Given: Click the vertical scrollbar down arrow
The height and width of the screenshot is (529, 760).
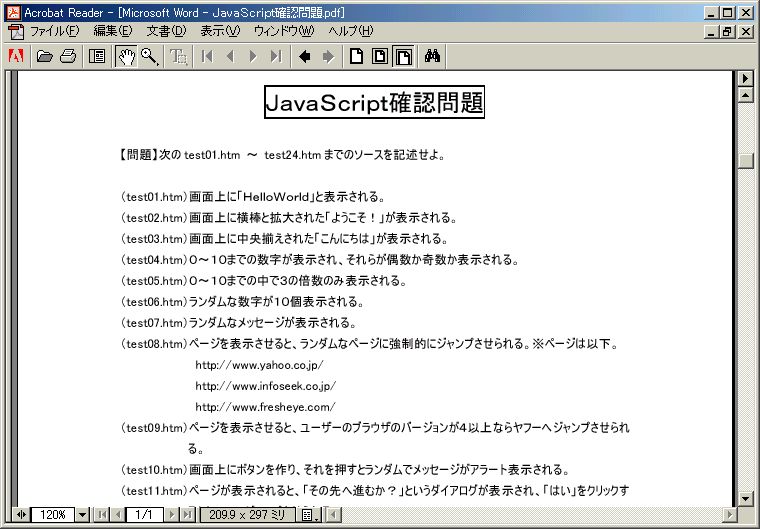Looking at the screenshot, I should 745,498.
